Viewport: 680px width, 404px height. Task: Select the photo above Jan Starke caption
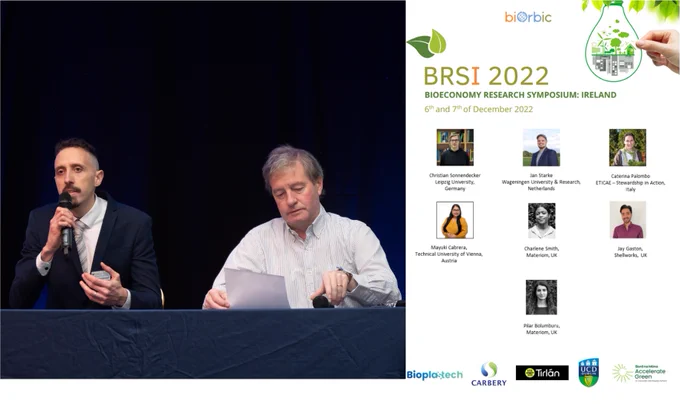[541, 147]
